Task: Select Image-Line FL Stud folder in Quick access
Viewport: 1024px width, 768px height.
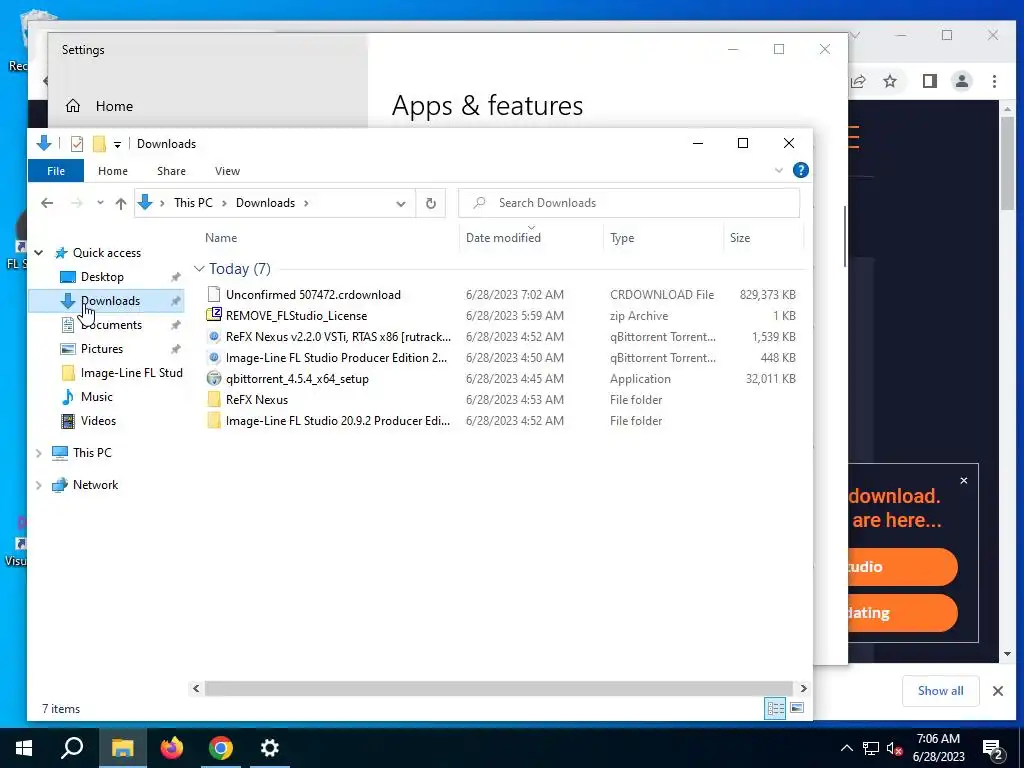Action: (131, 373)
